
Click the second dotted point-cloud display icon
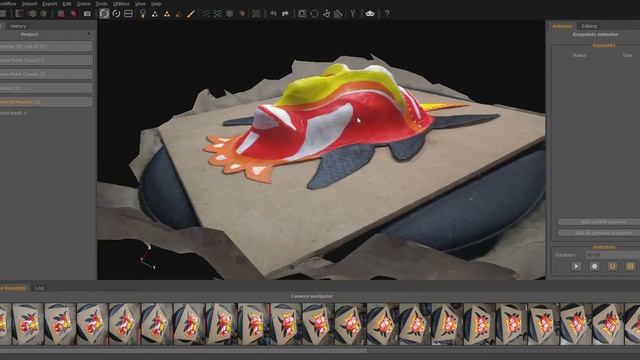click(218, 13)
